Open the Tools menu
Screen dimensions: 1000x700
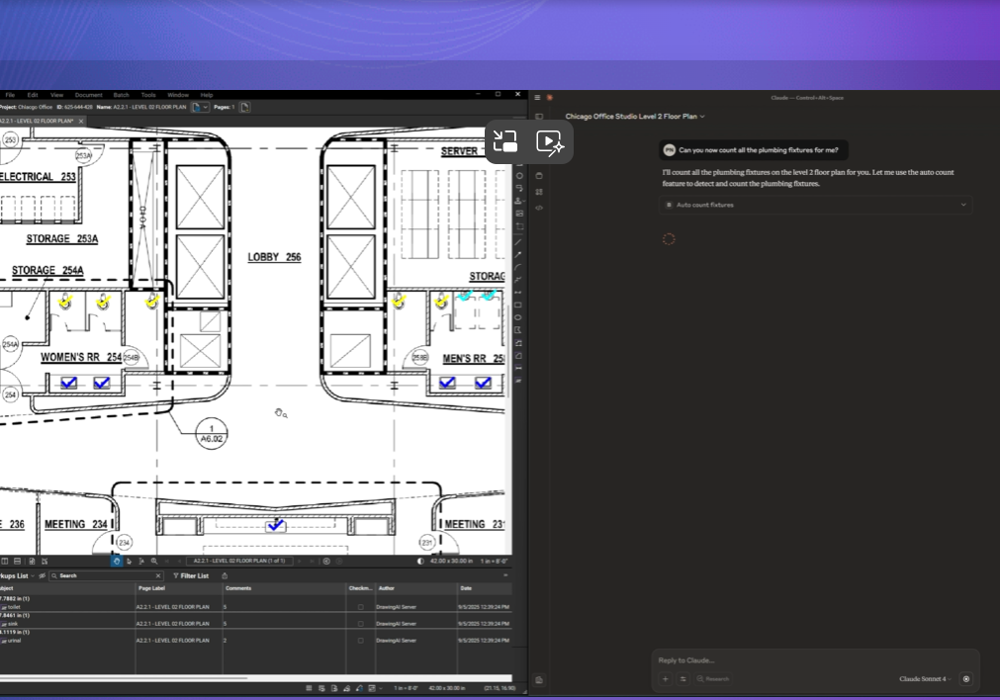click(x=148, y=95)
